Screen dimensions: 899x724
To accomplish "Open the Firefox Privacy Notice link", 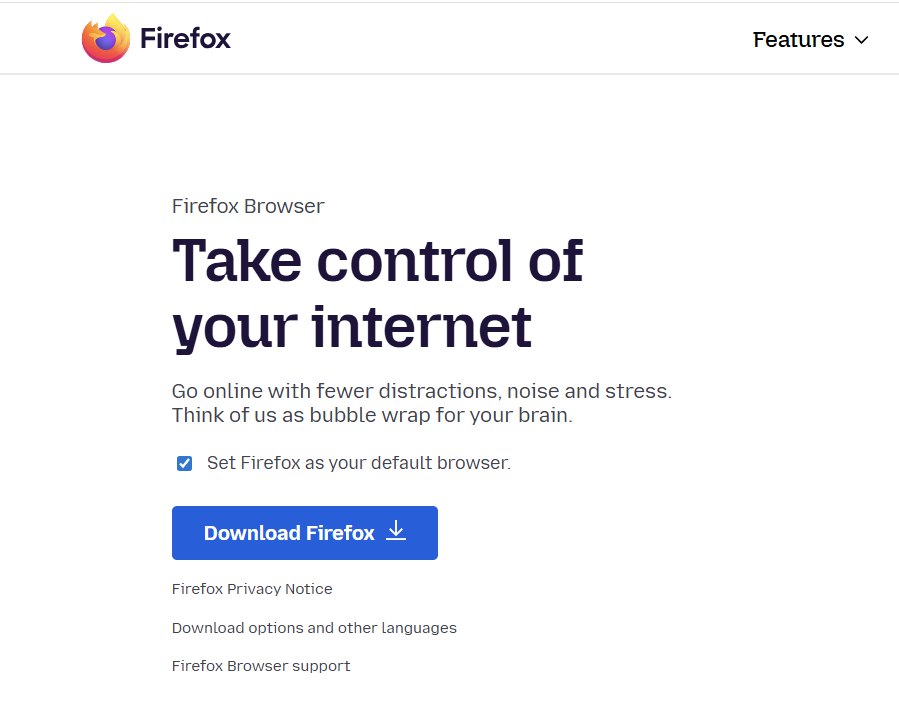I will click(x=251, y=589).
